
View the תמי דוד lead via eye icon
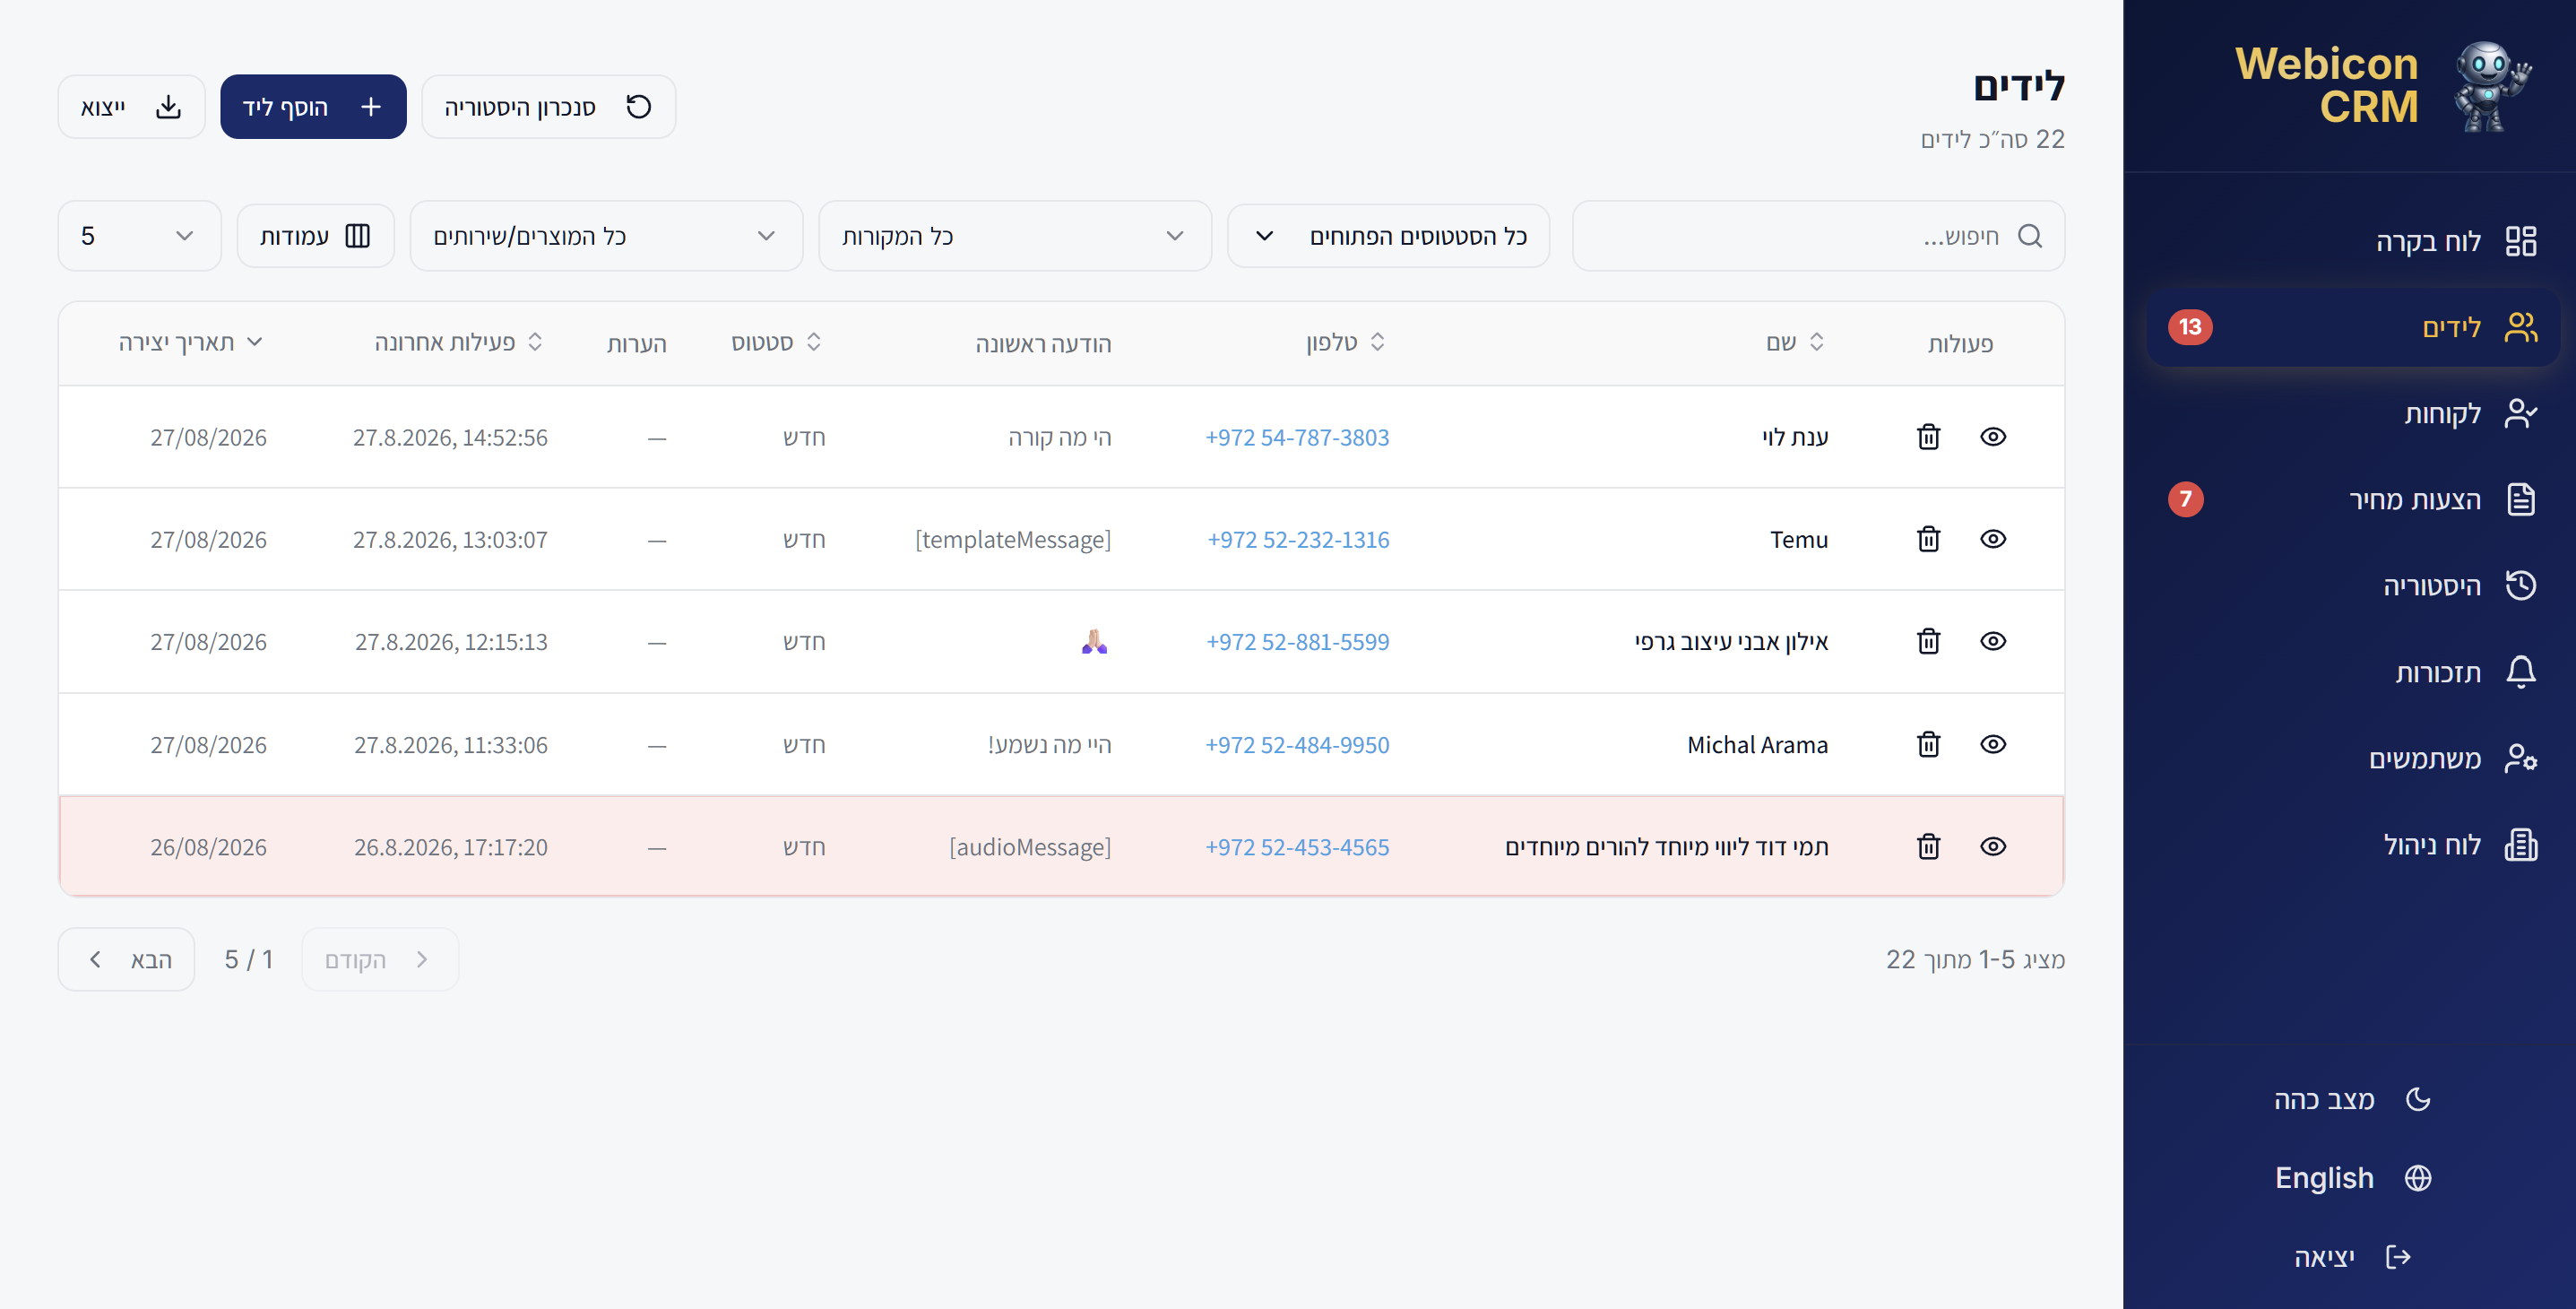coord(1993,846)
